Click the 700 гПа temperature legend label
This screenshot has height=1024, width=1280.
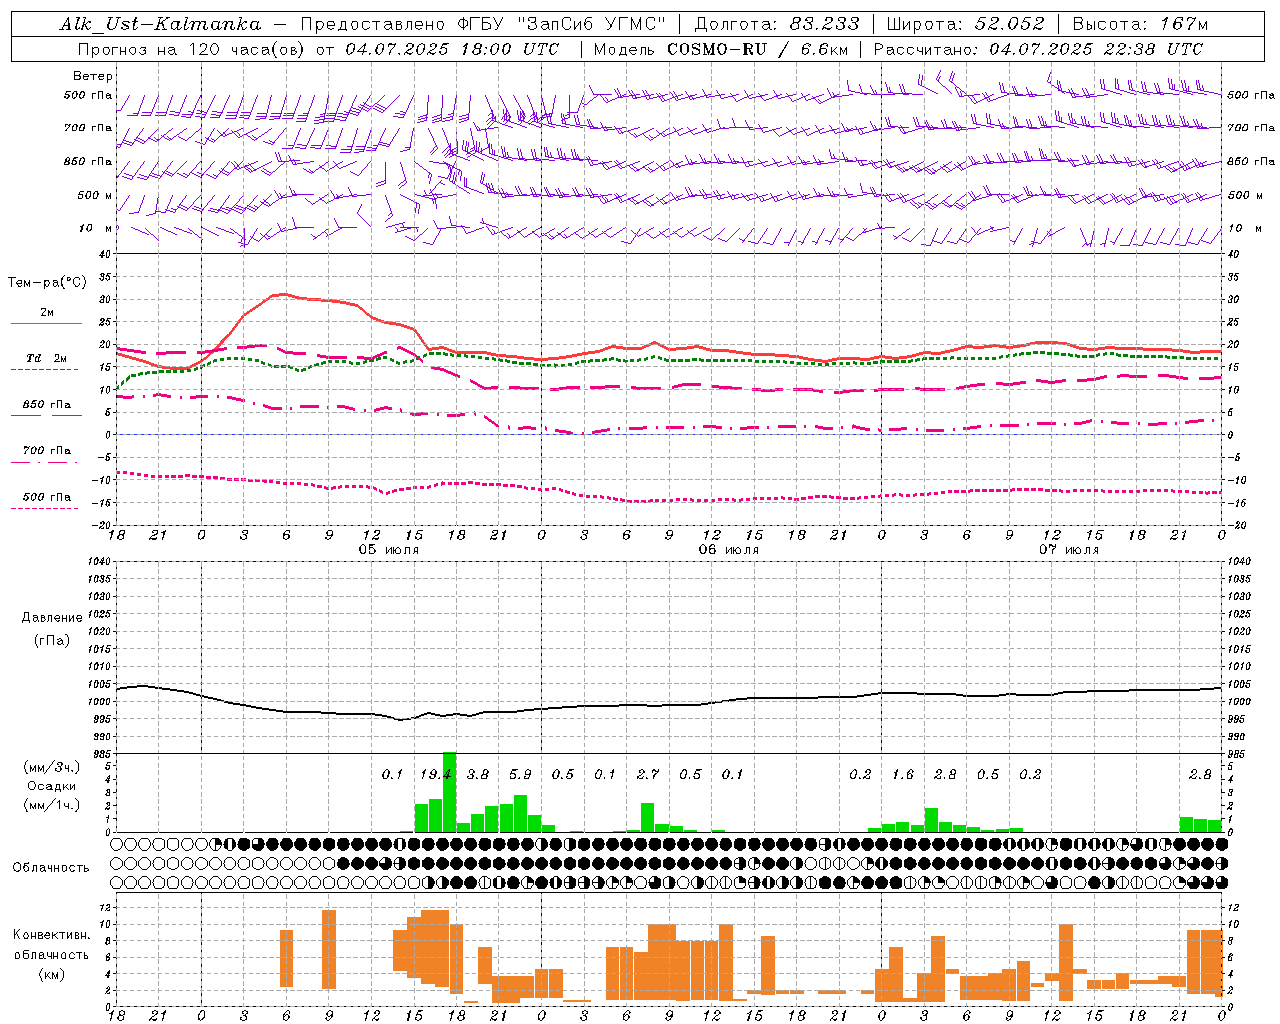point(47,451)
